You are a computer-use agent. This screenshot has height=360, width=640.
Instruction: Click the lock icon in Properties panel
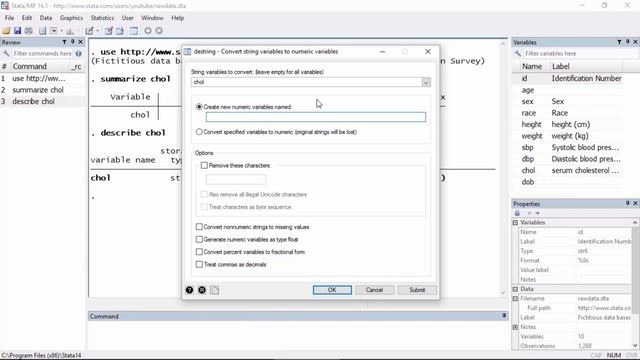coord(517,213)
